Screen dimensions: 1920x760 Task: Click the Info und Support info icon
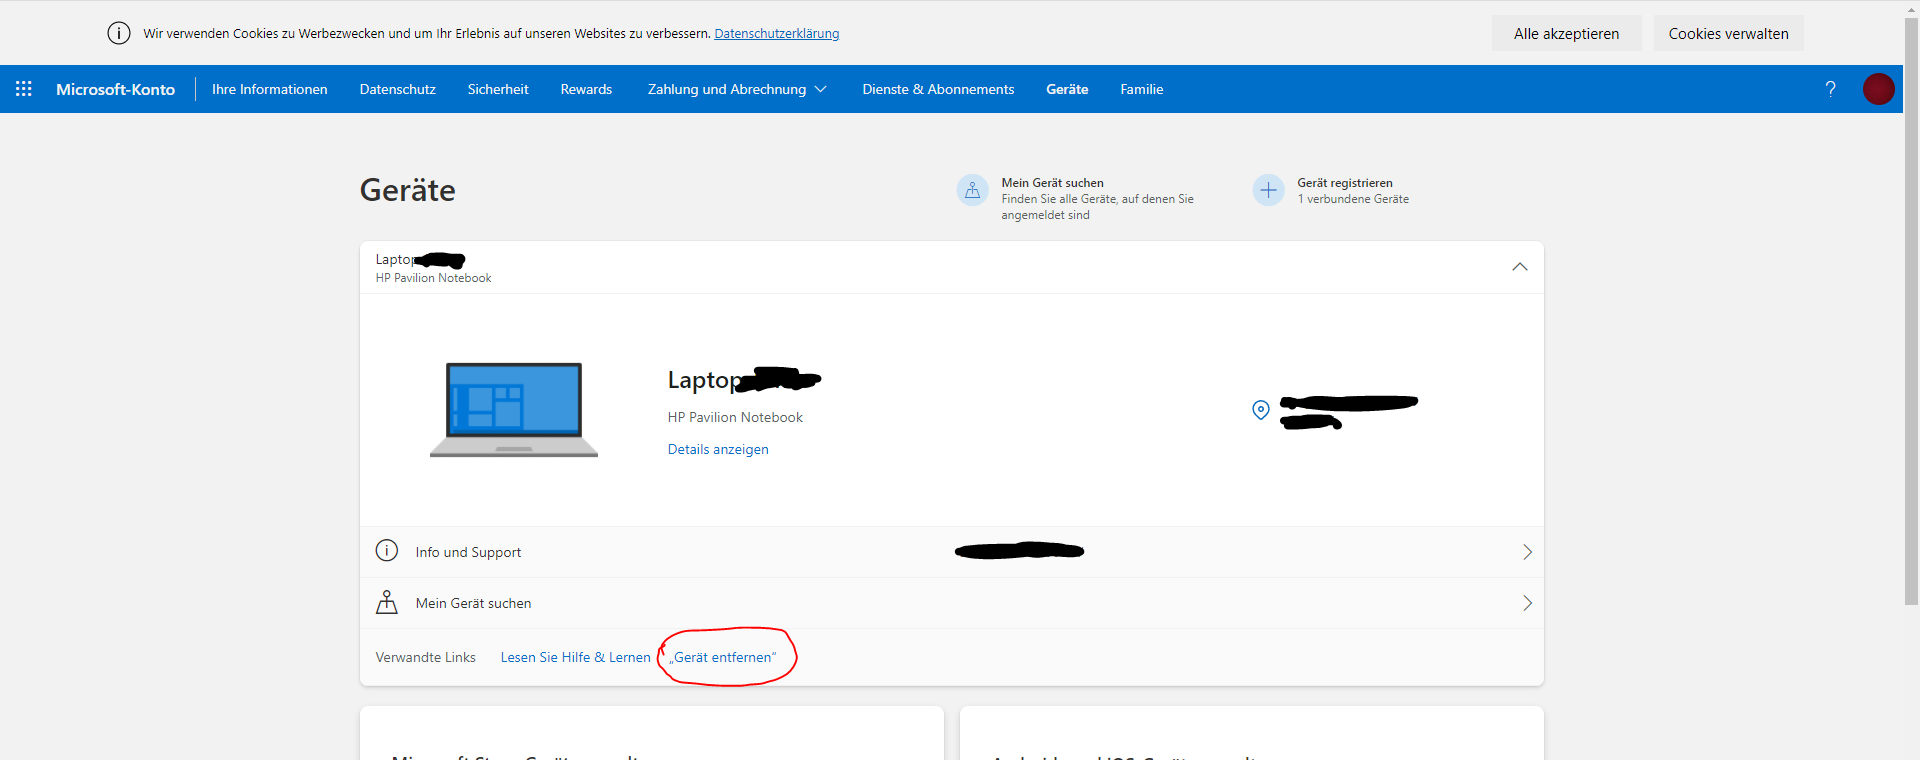387,551
